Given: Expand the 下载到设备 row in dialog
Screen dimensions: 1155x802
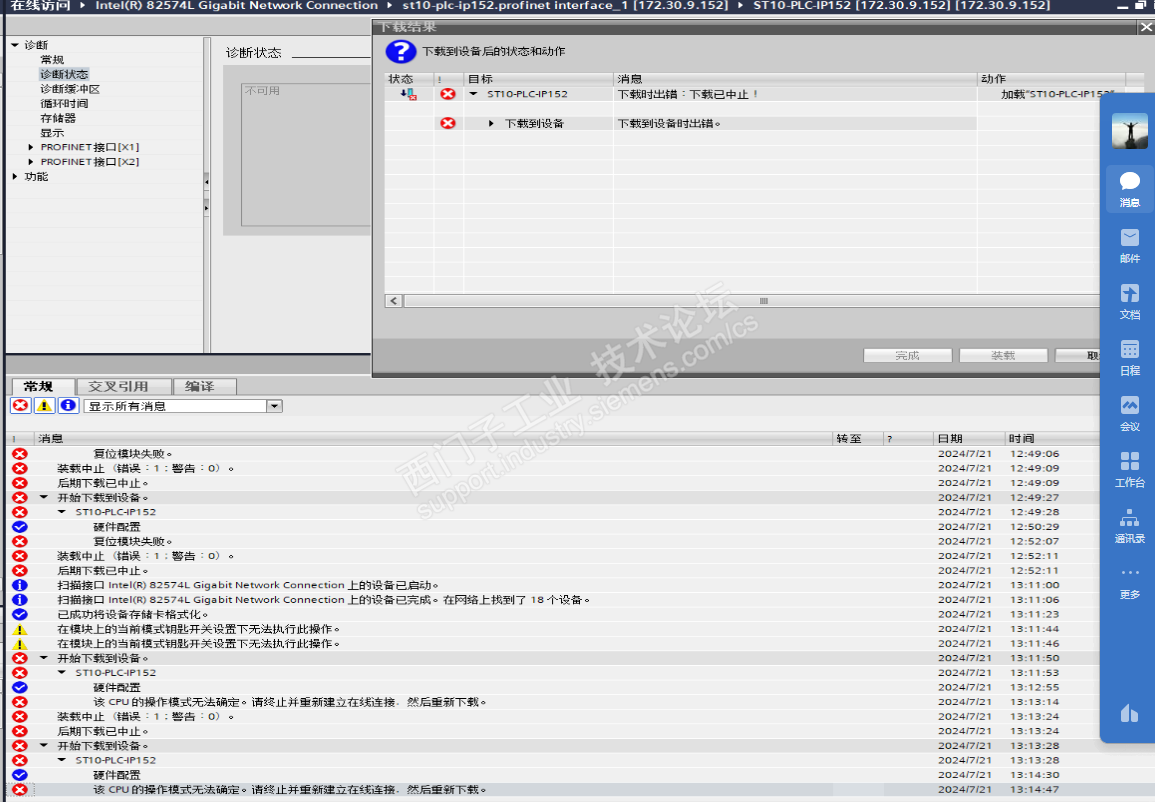Looking at the screenshot, I should click(491, 124).
